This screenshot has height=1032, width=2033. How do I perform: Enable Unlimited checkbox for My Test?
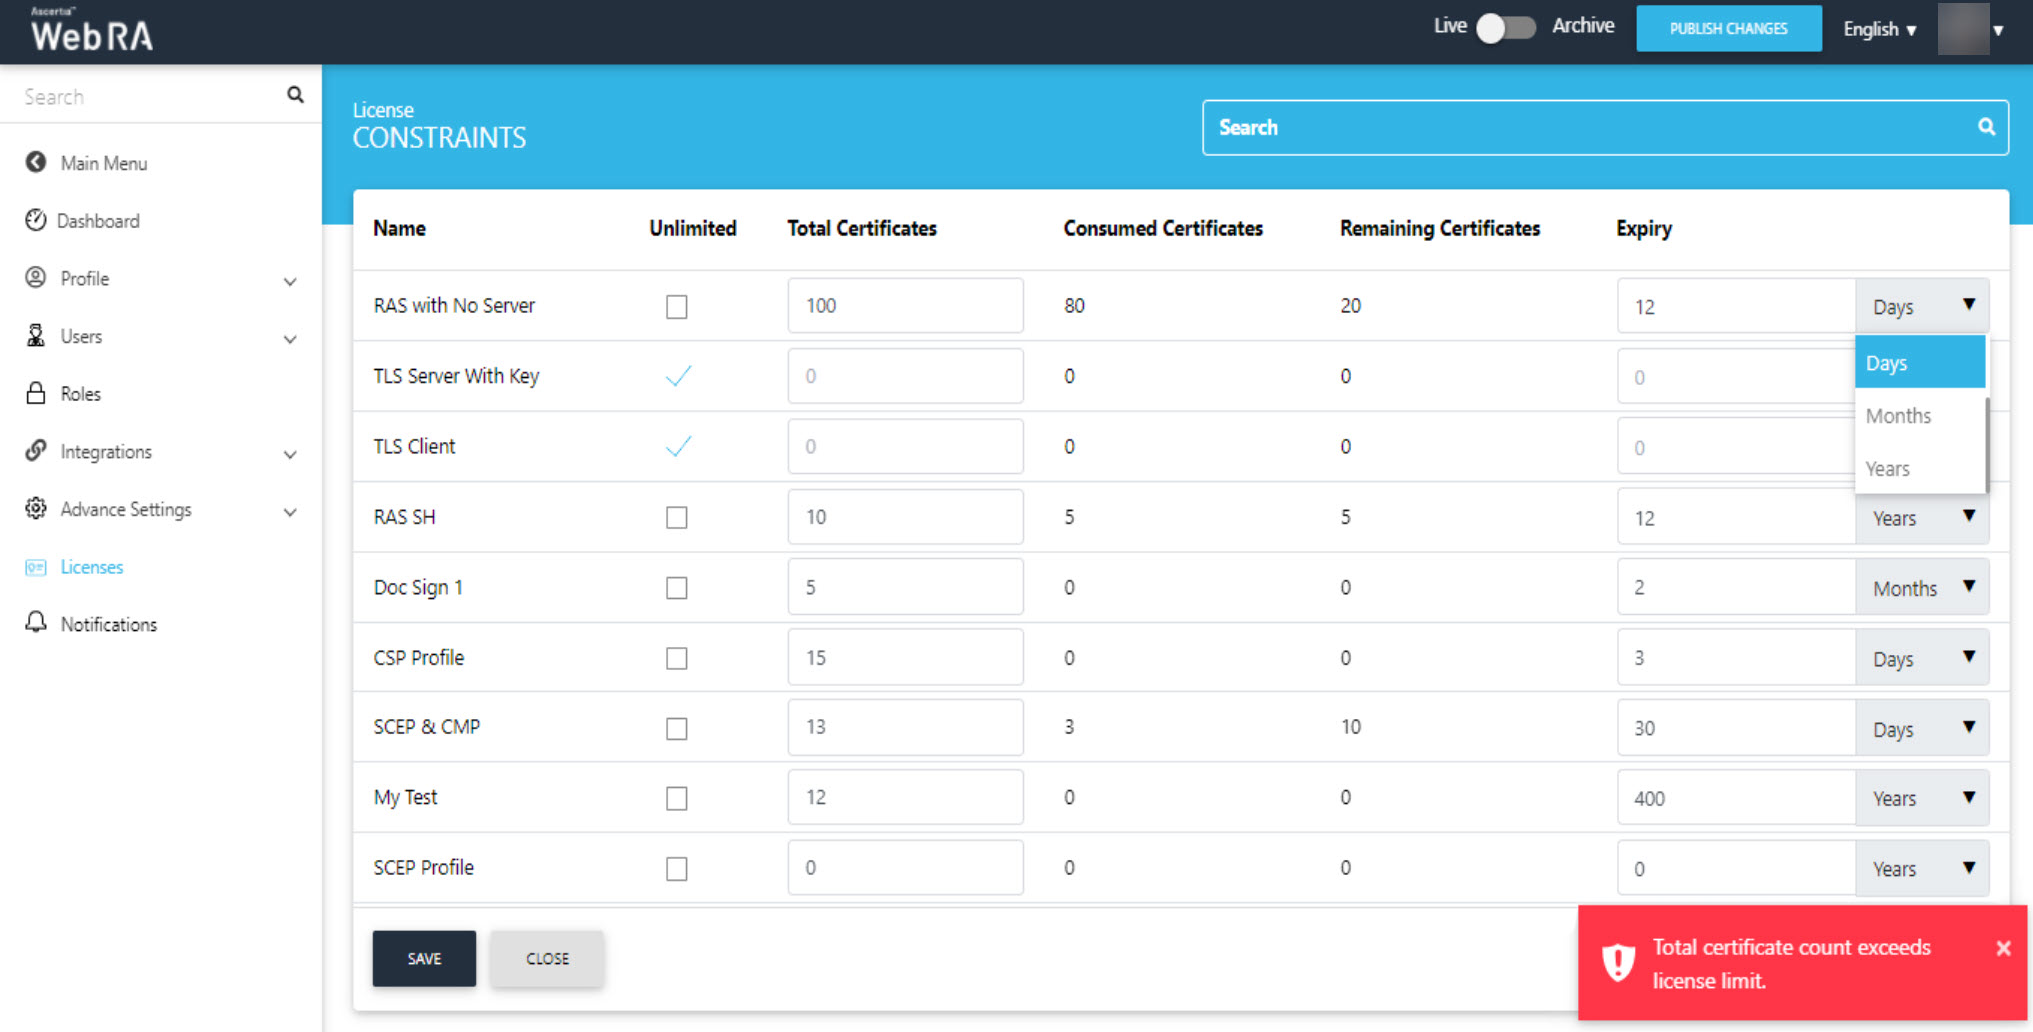677,798
